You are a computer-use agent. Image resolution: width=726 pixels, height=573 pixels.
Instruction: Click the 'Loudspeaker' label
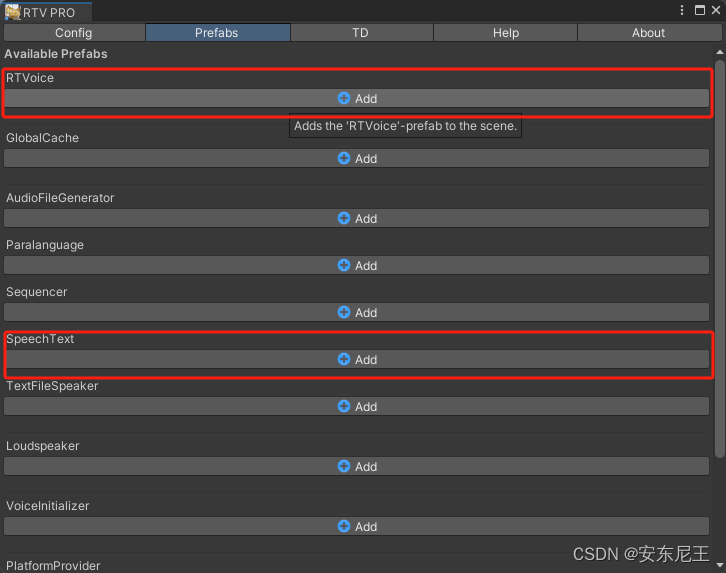(43, 446)
